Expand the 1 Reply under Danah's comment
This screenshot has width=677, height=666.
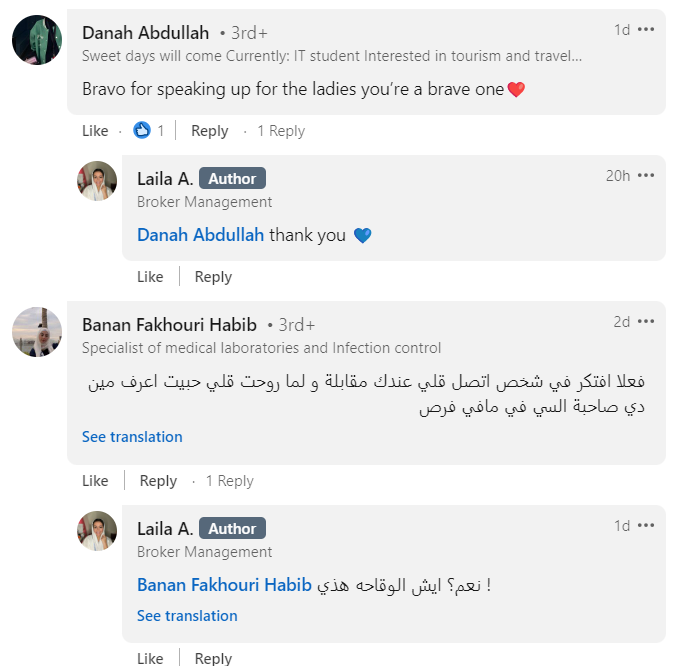point(281,131)
